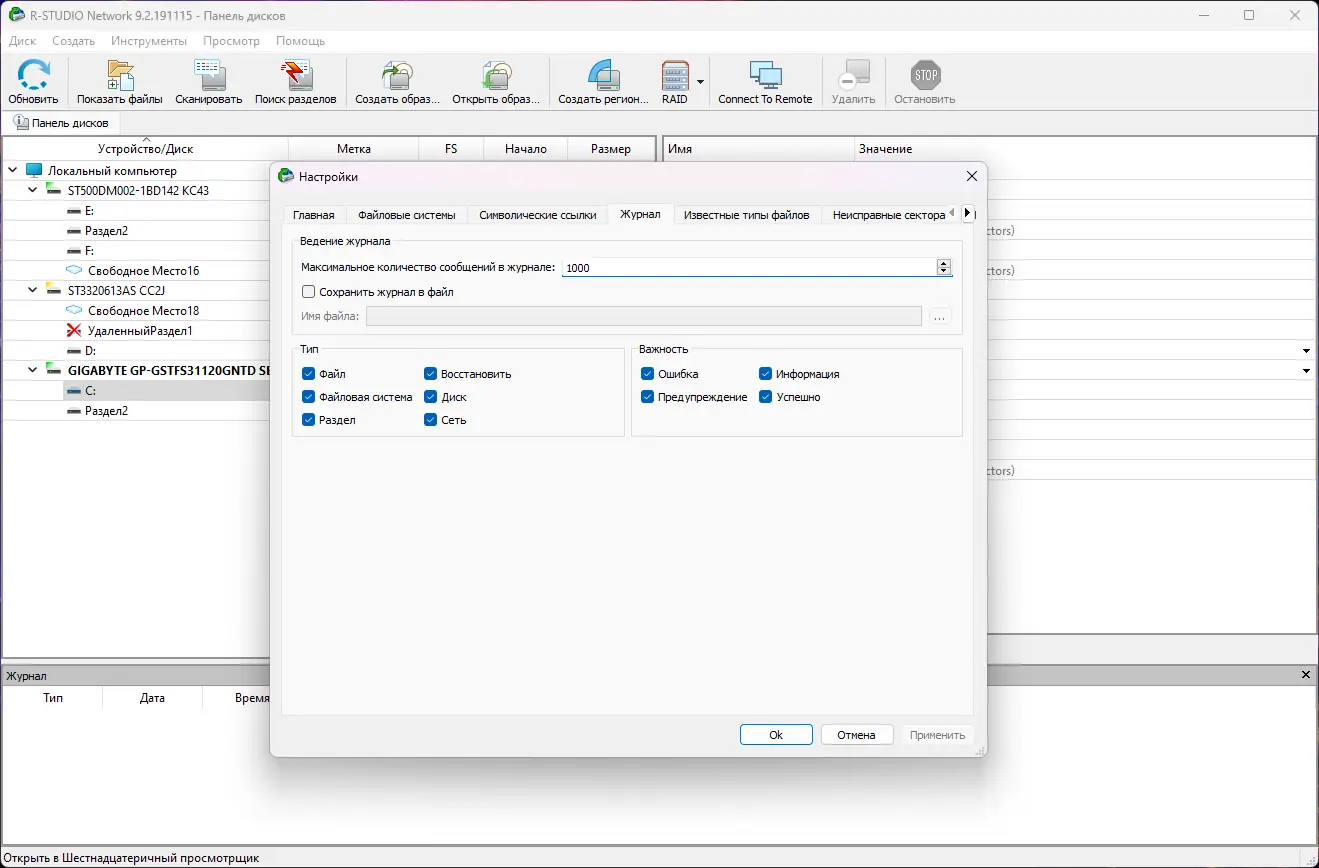Uncheck the Информация checkbox
The width and height of the screenshot is (1319, 868).
766,374
